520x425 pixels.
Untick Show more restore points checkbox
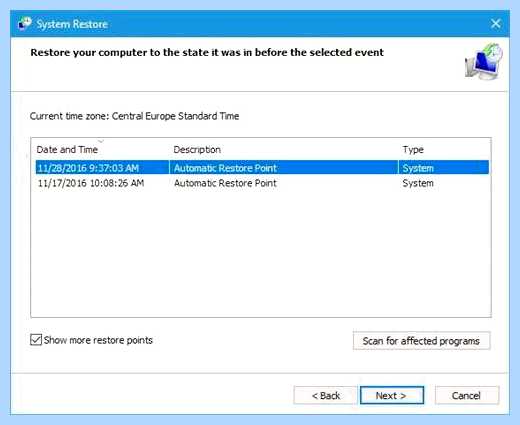pyautogui.click(x=36, y=340)
